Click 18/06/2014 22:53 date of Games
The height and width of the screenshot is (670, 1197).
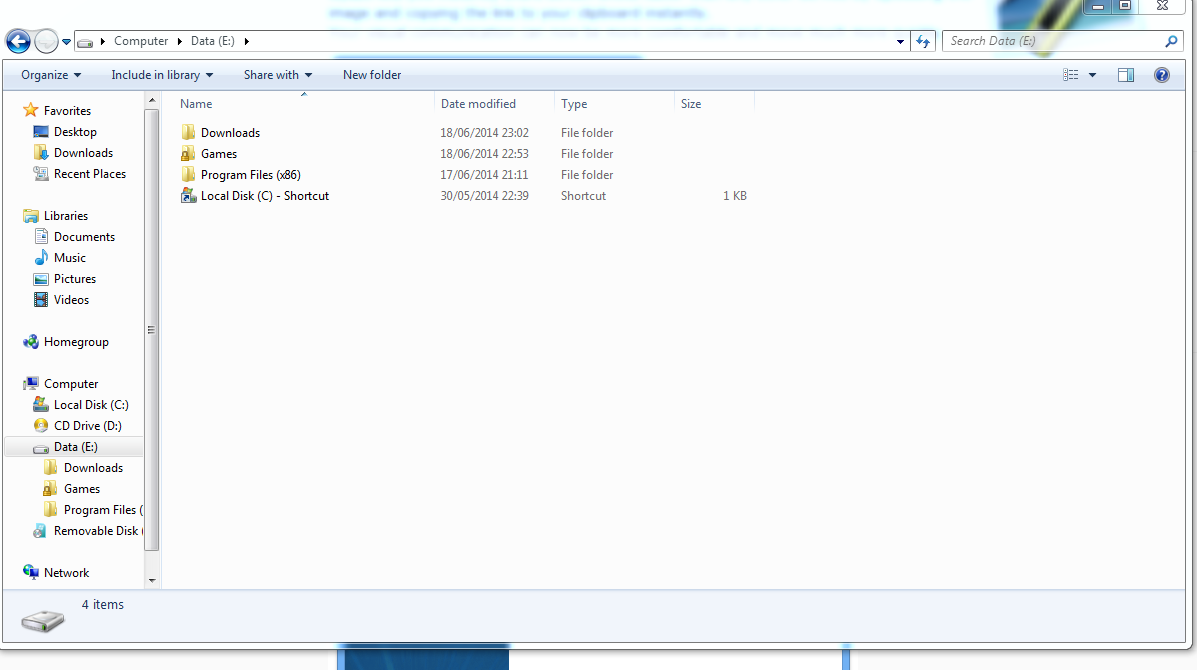484,154
